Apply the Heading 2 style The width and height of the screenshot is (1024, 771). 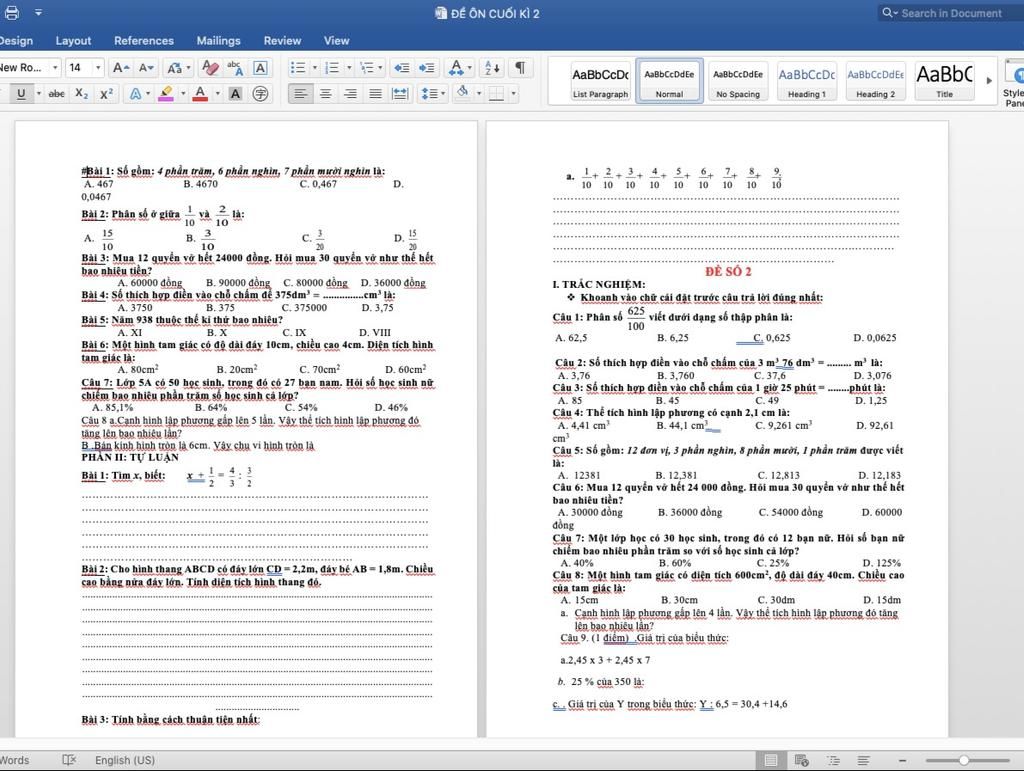(x=875, y=82)
